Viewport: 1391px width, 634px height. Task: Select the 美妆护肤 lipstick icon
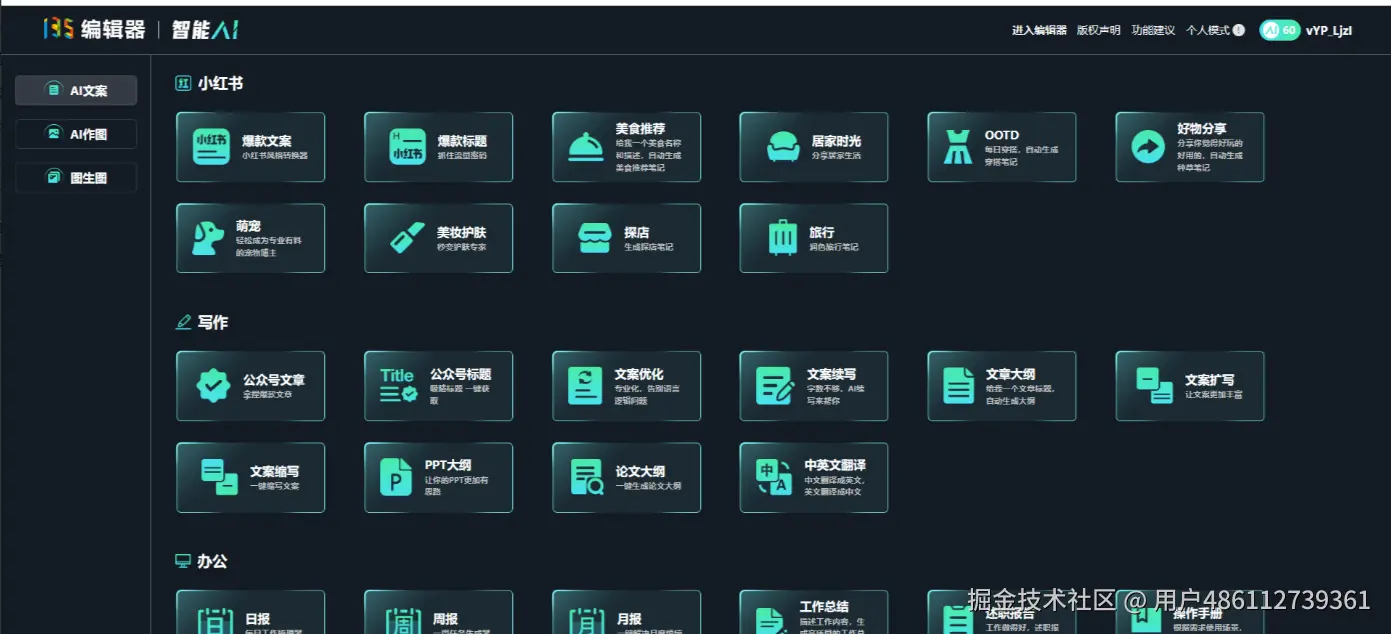click(x=407, y=238)
